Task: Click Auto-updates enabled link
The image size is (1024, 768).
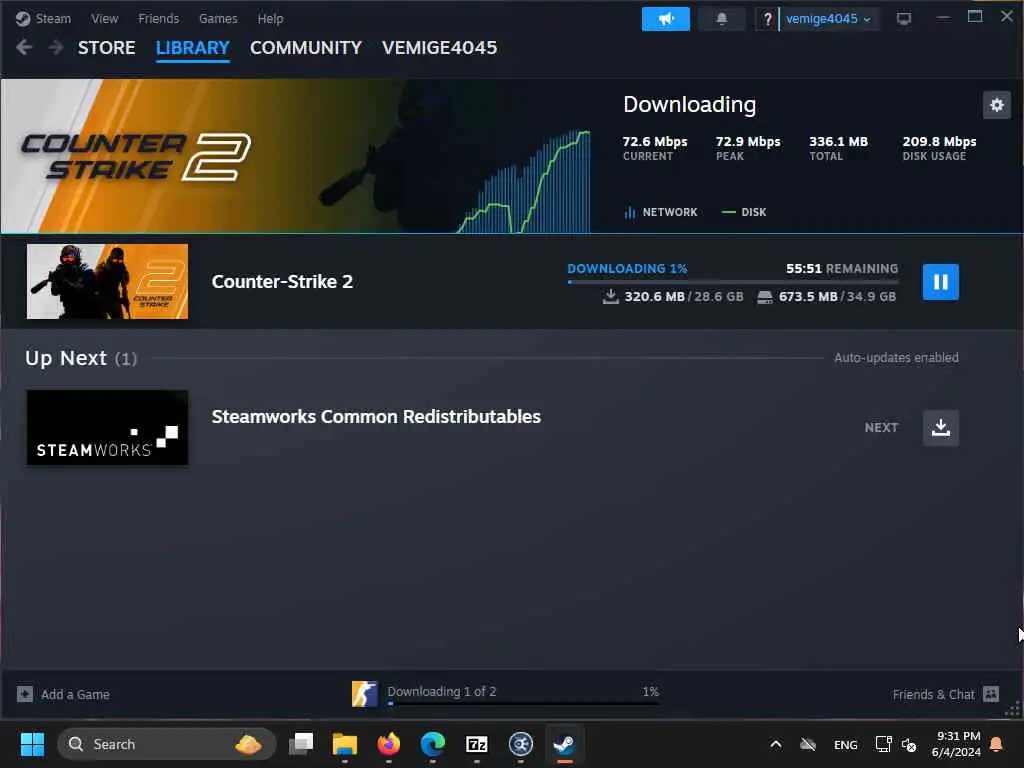Action: (x=896, y=358)
